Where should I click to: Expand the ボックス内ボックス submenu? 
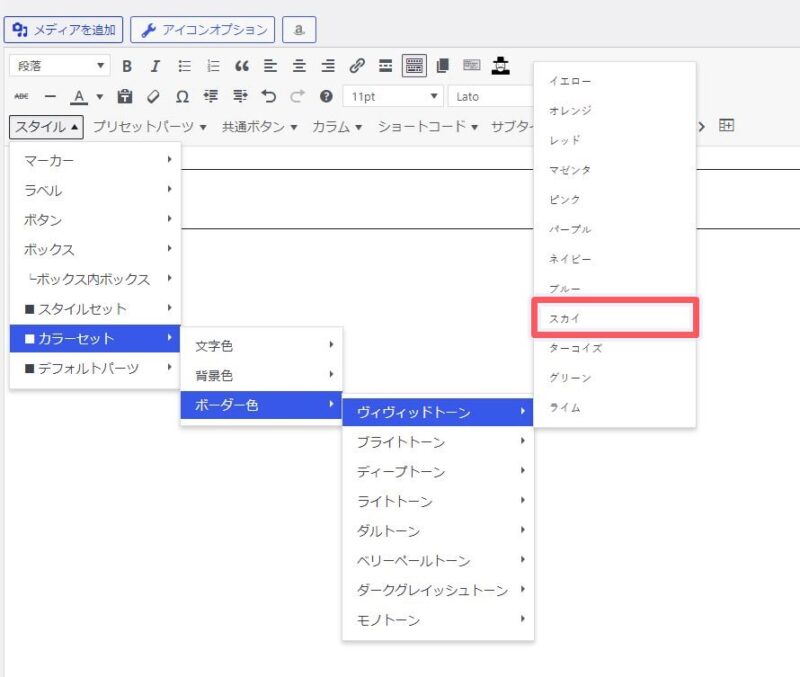(x=95, y=279)
